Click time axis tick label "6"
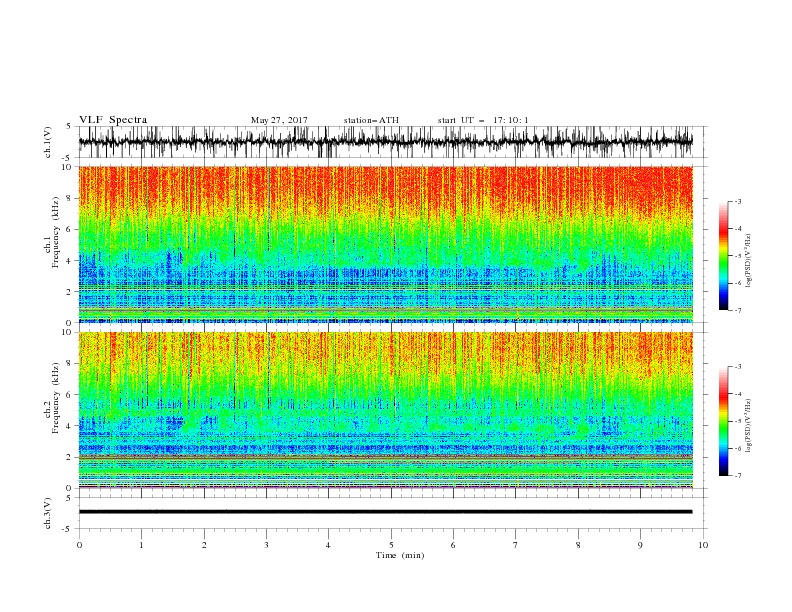The height and width of the screenshot is (612, 792). coord(453,545)
